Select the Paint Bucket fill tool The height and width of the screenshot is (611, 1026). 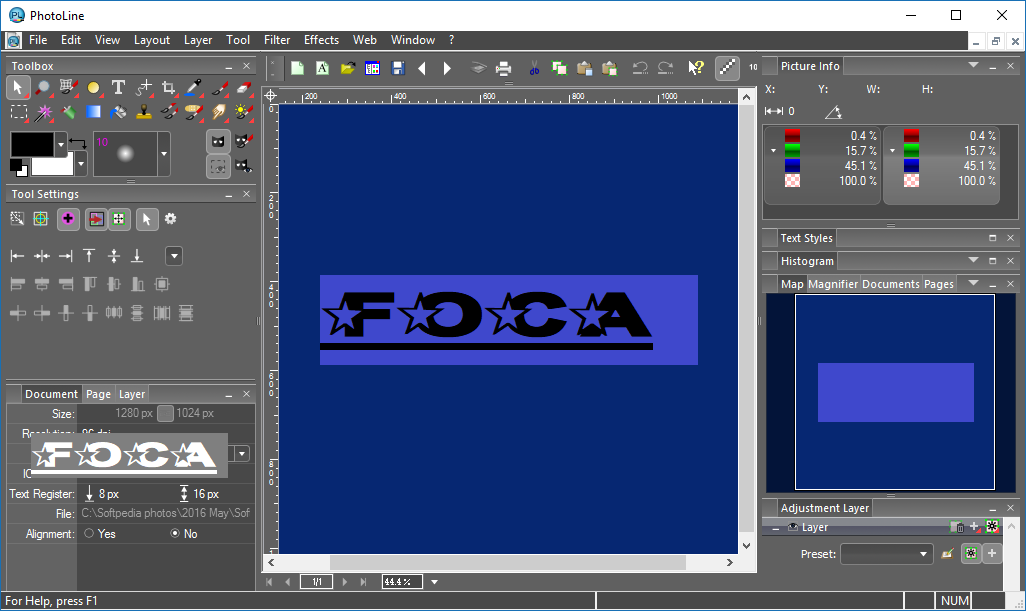[x=118, y=113]
